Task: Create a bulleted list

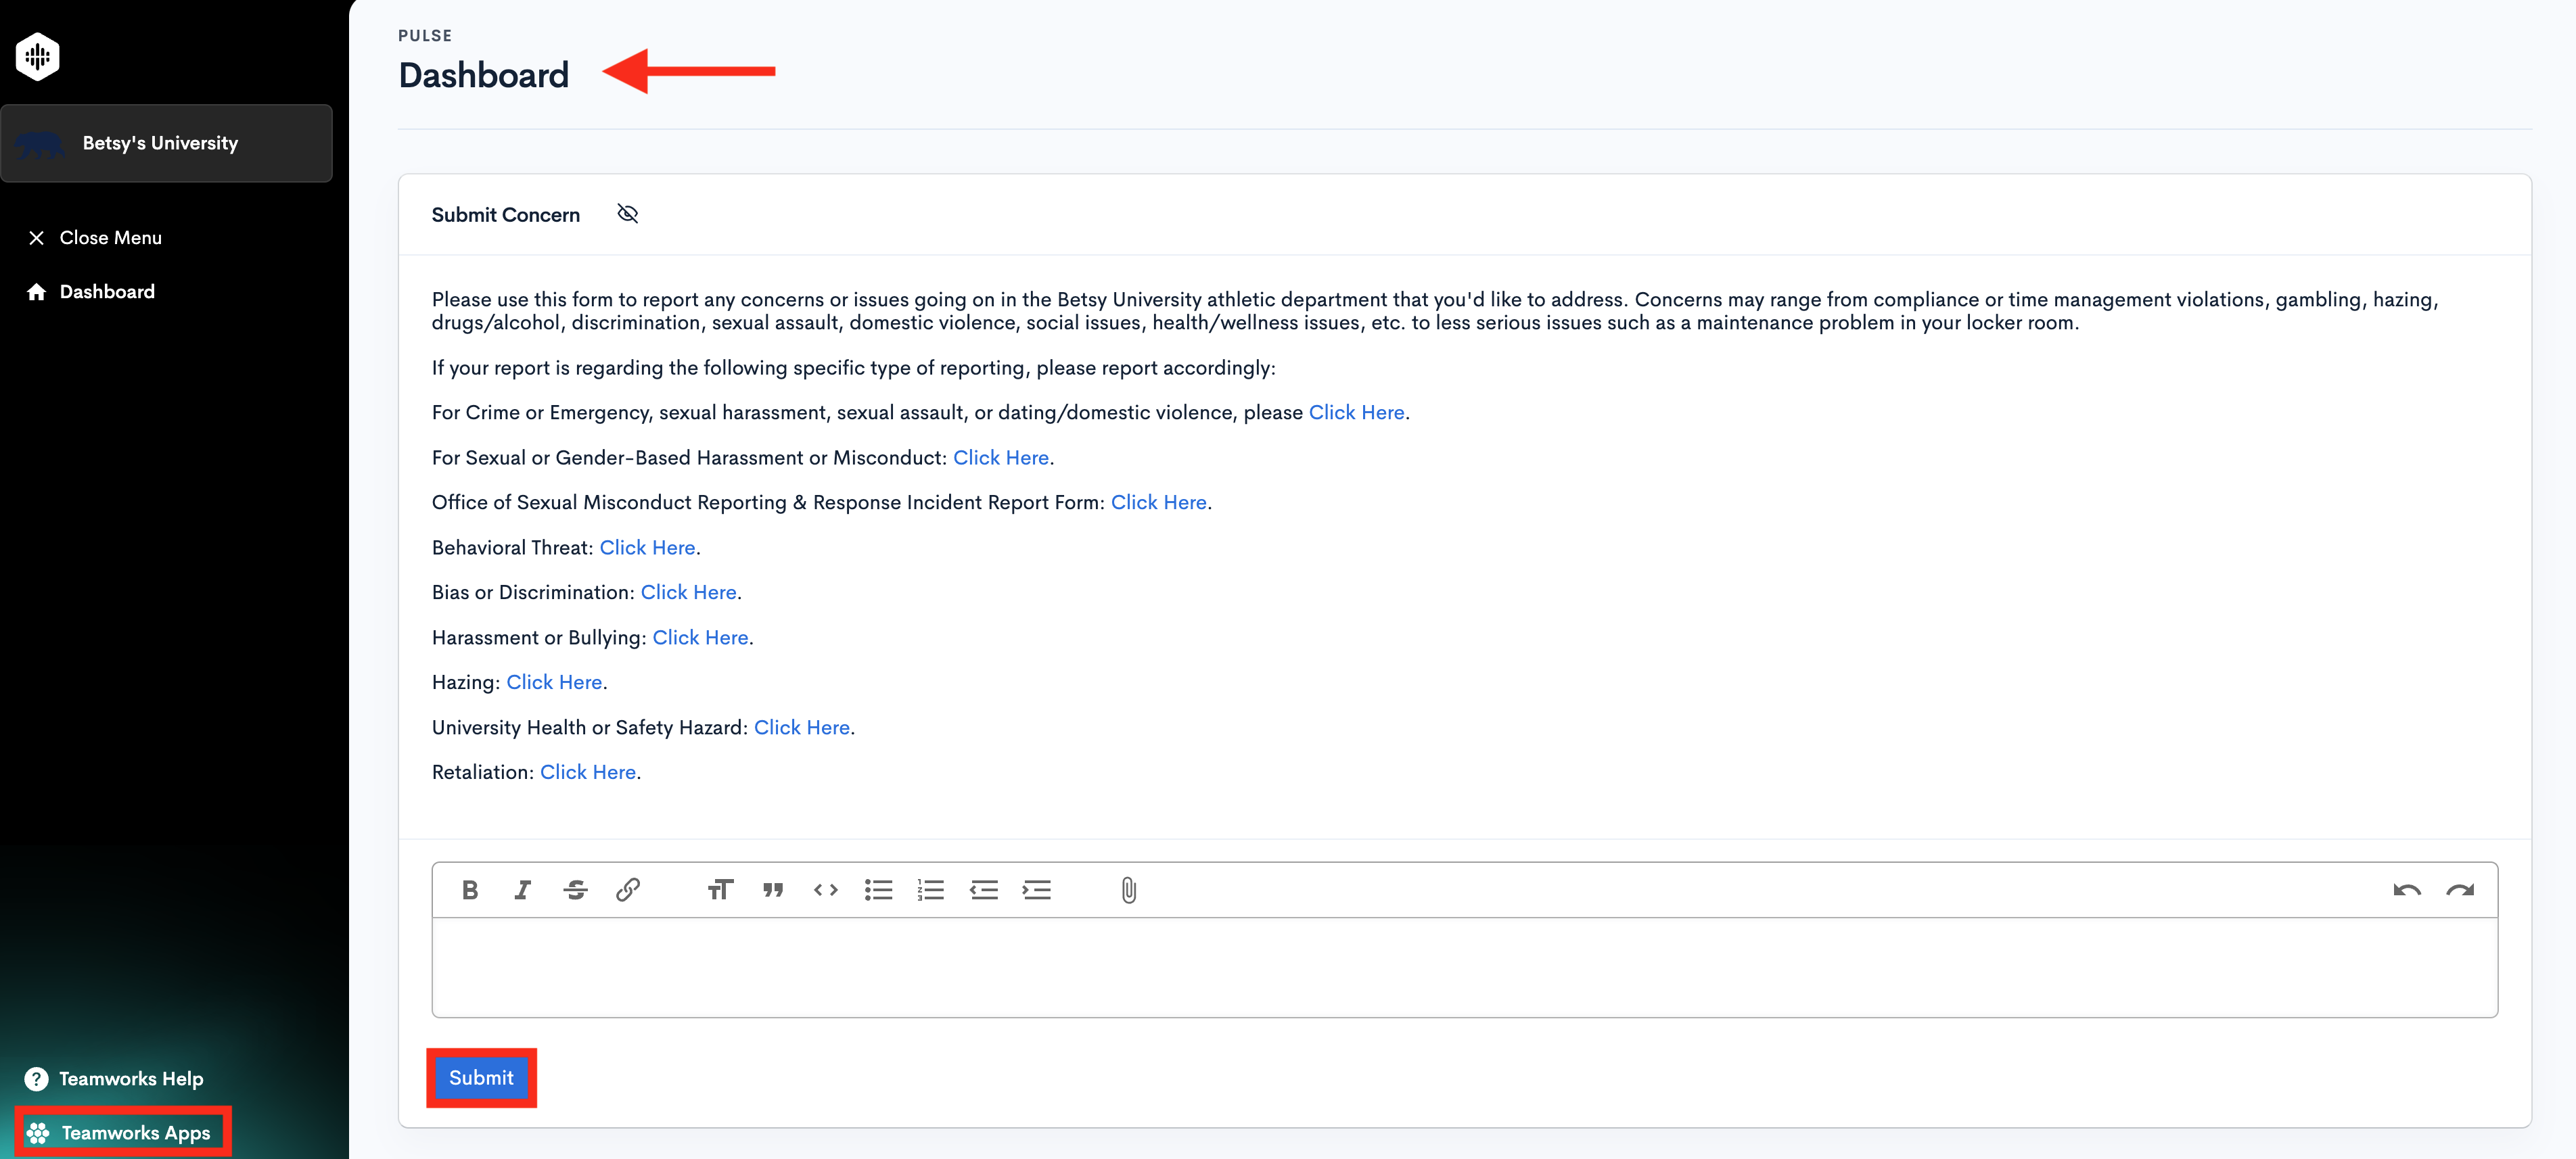Action: click(x=878, y=889)
